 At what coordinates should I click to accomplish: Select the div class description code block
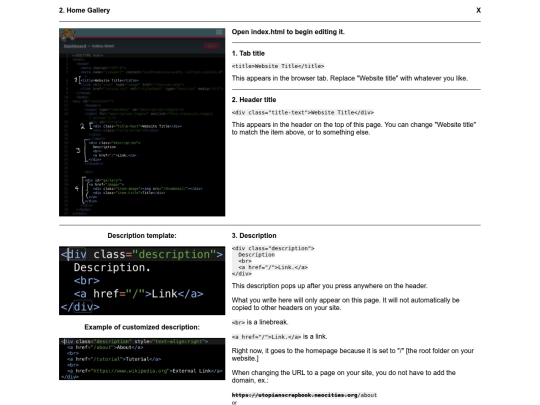click(x=273, y=261)
